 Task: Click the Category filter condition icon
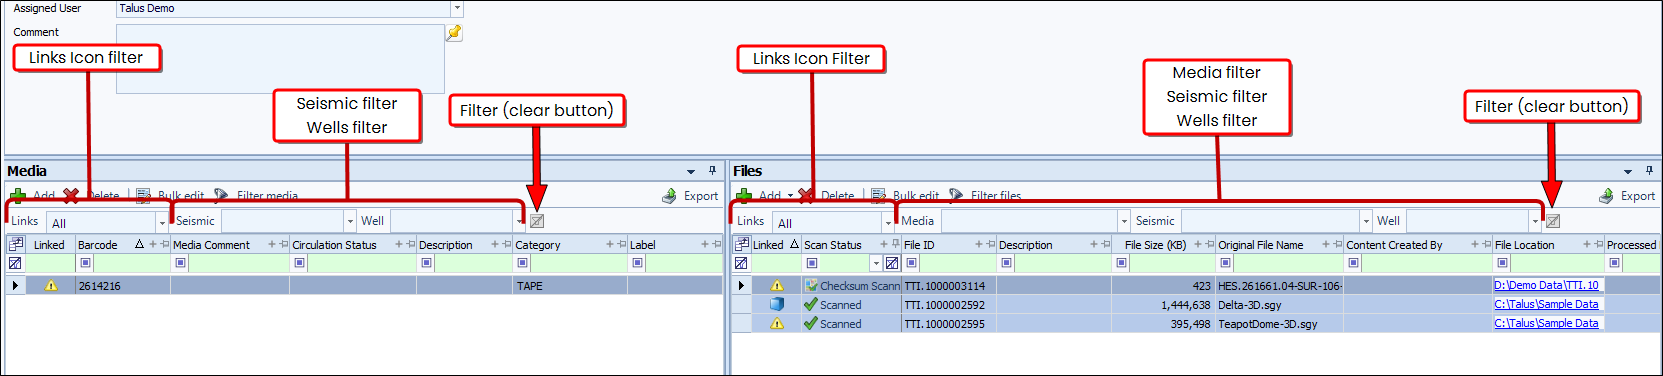tap(522, 263)
